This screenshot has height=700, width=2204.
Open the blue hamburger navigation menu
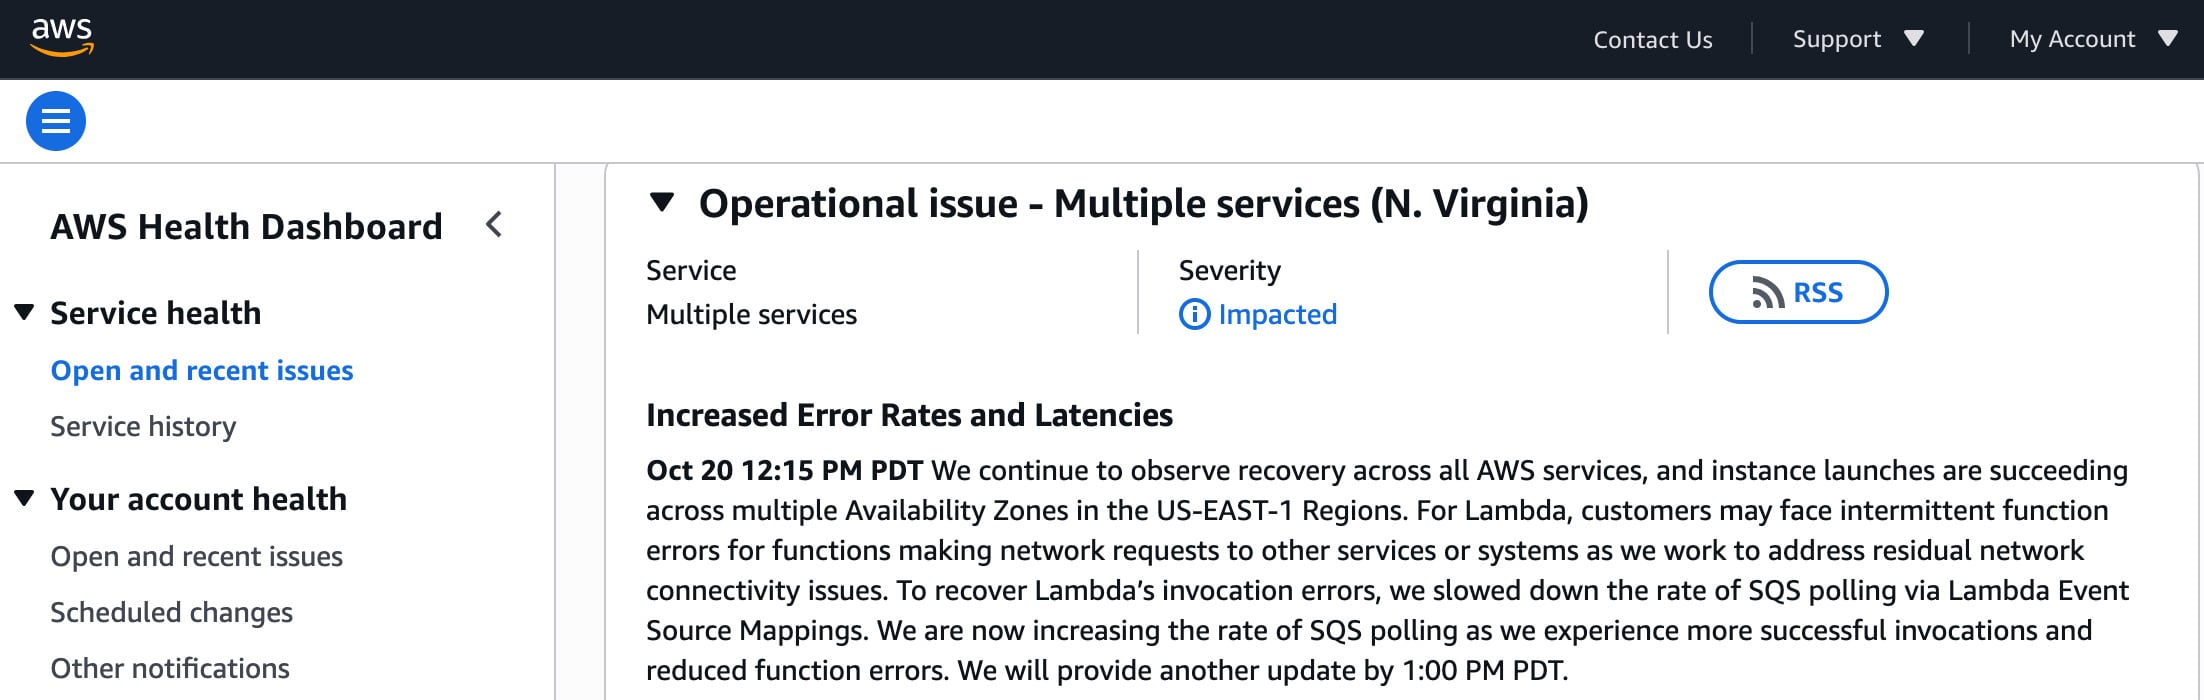[56, 121]
